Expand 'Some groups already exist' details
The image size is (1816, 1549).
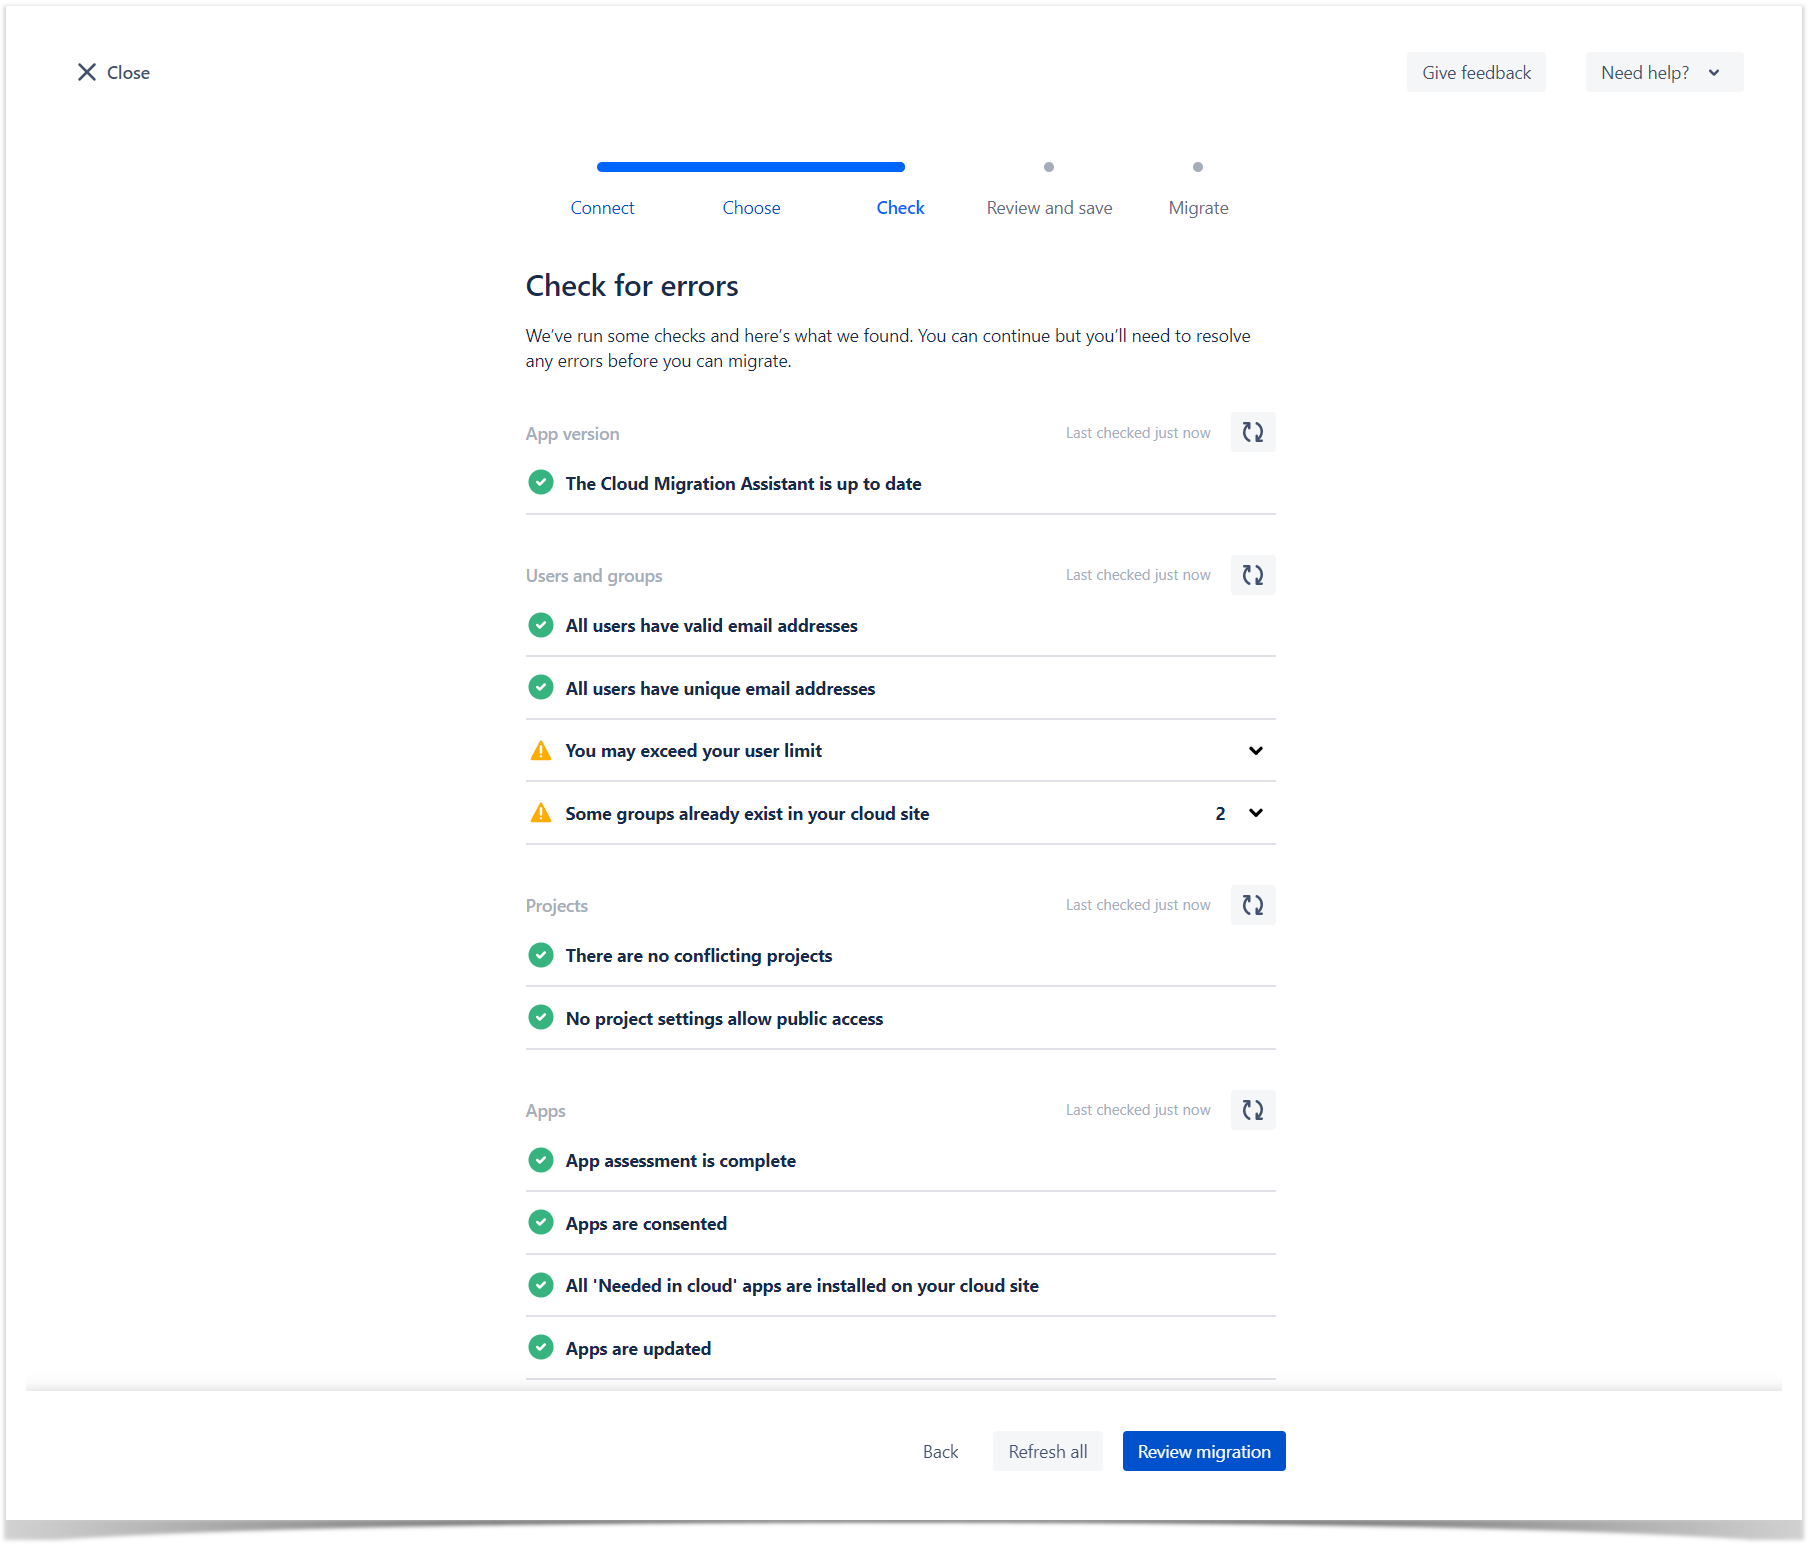[1255, 813]
